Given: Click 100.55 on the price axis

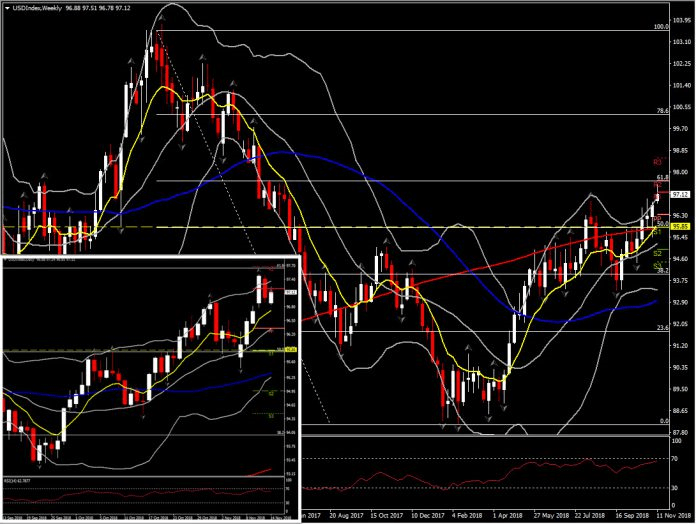Looking at the screenshot, I should click(x=682, y=107).
